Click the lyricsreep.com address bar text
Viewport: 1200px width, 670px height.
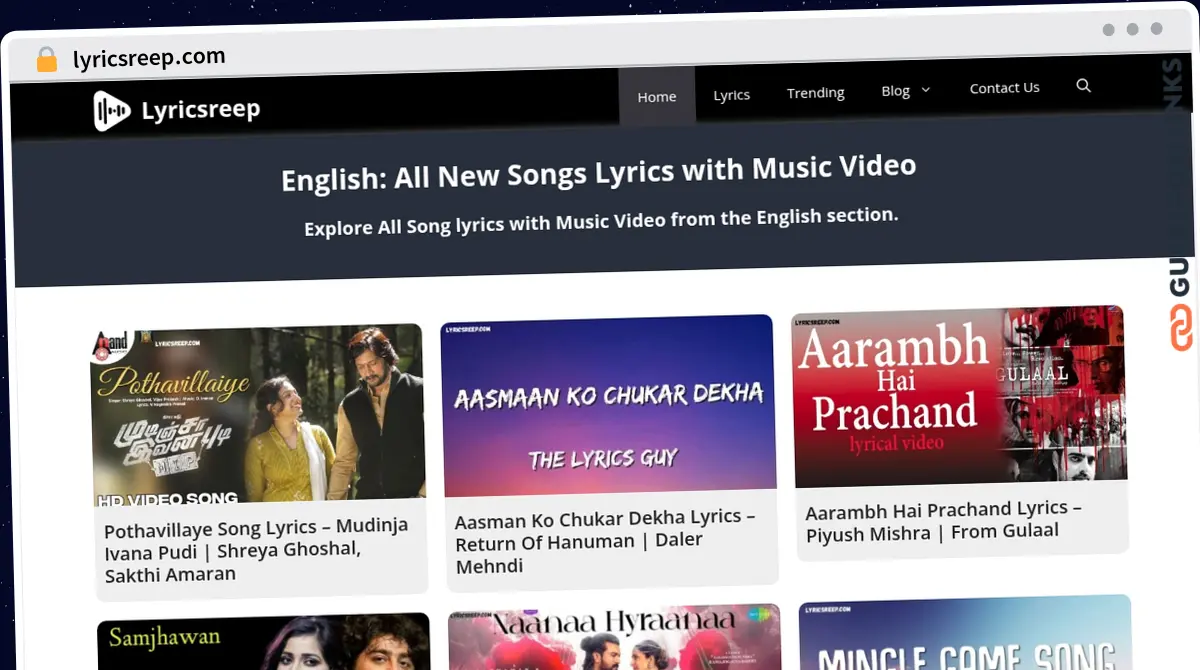pos(149,58)
